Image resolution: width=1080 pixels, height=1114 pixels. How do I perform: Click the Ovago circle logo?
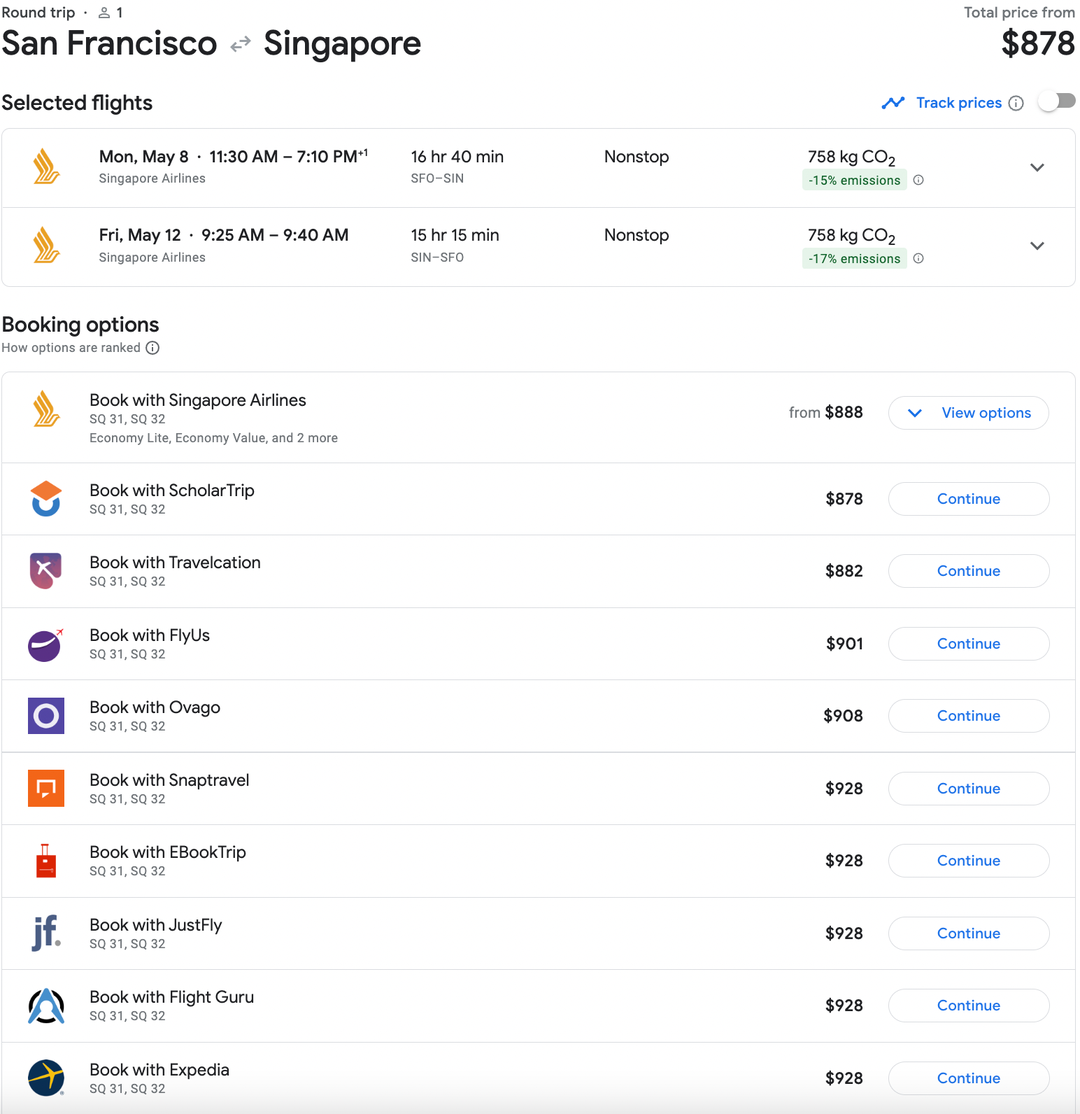pyautogui.click(x=45, y=715)
